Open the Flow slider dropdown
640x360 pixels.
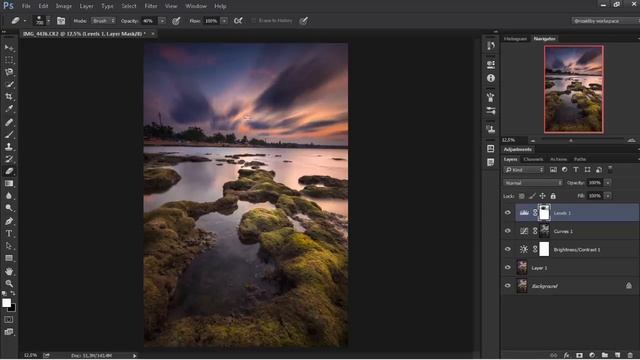(x=224, y=21)
